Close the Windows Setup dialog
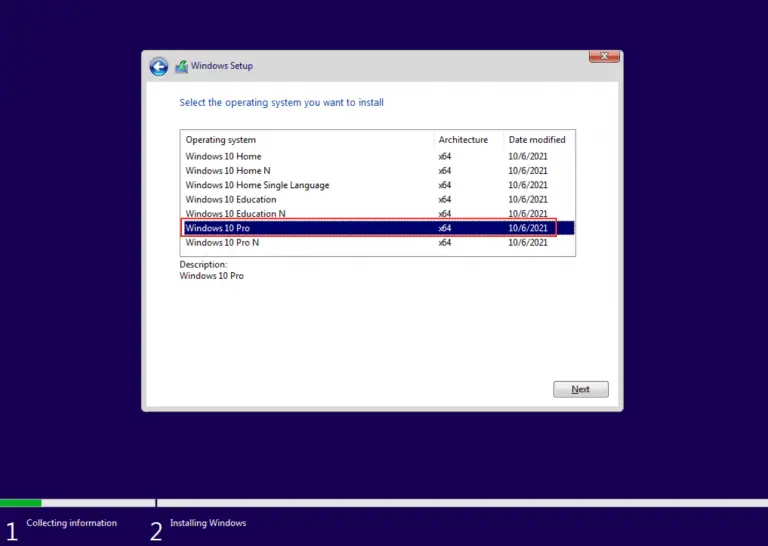The height and width of the screenshot is (546, 768). pyautogui.click(x=604, y=56)
